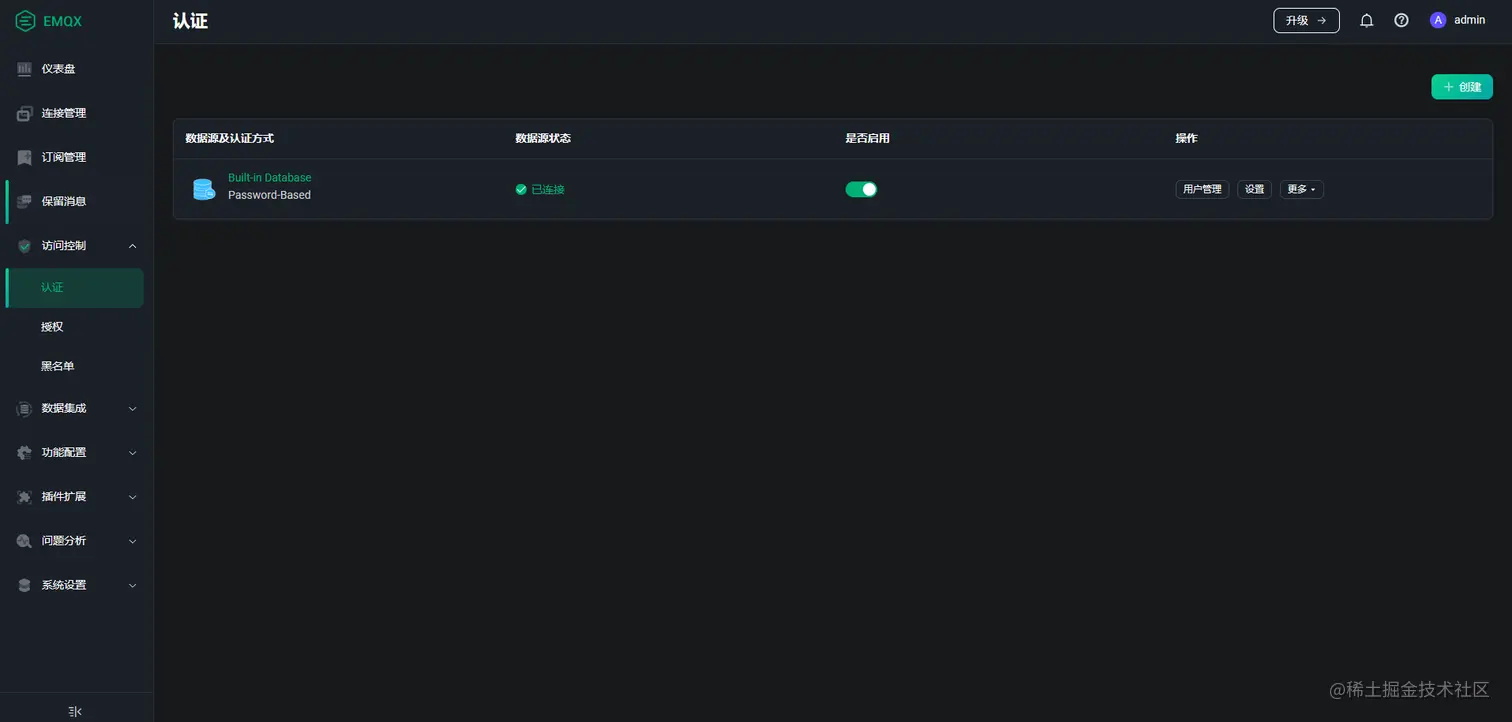Click the admin avatar icon
The image size is (1512, 722).
[x=1438, y=20]
